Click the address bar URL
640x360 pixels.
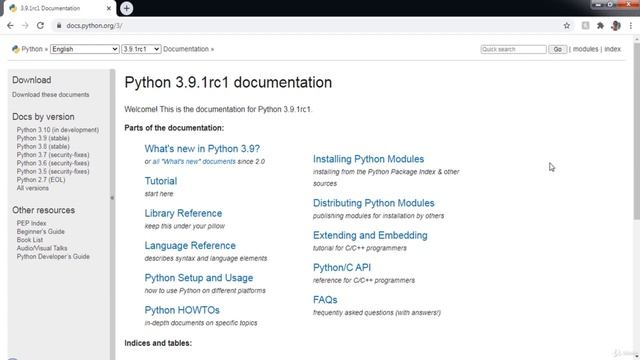(x=94, y=25)
